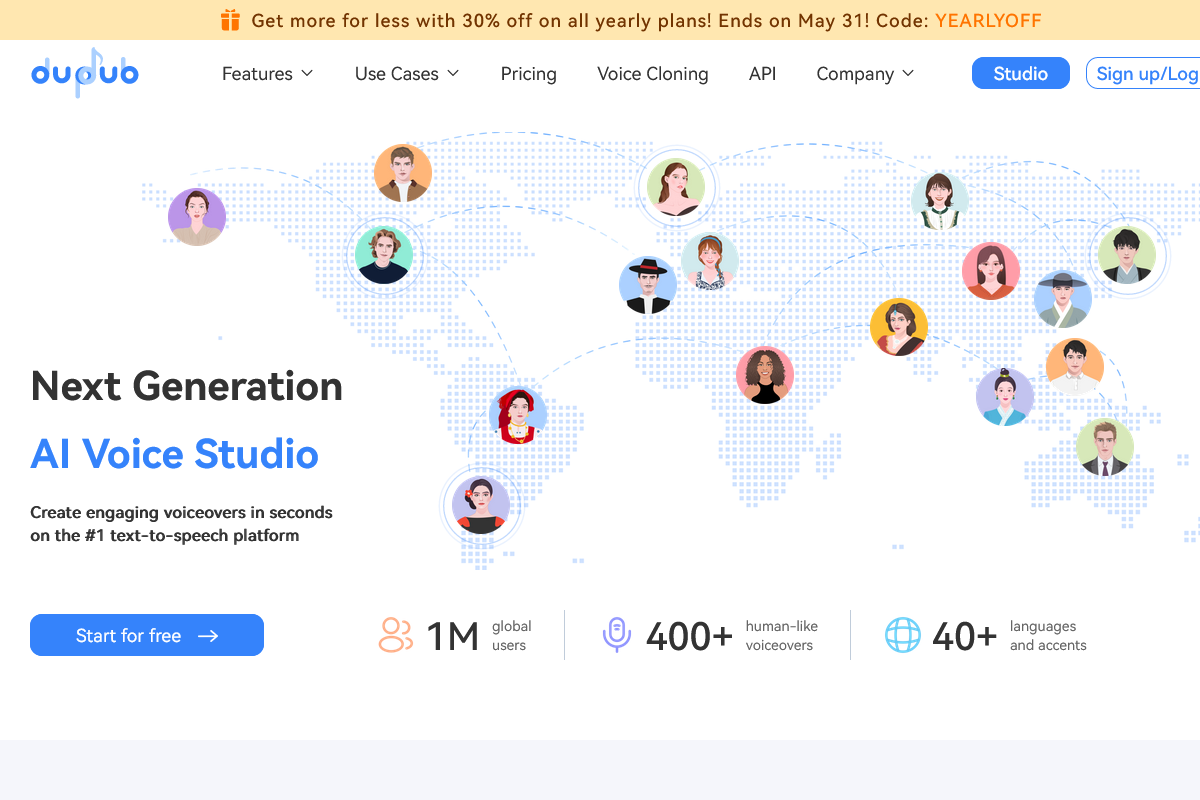Select the avatar in traditional Korean attire
Screen dimensions: 1200x800
tap(1063, 299)
